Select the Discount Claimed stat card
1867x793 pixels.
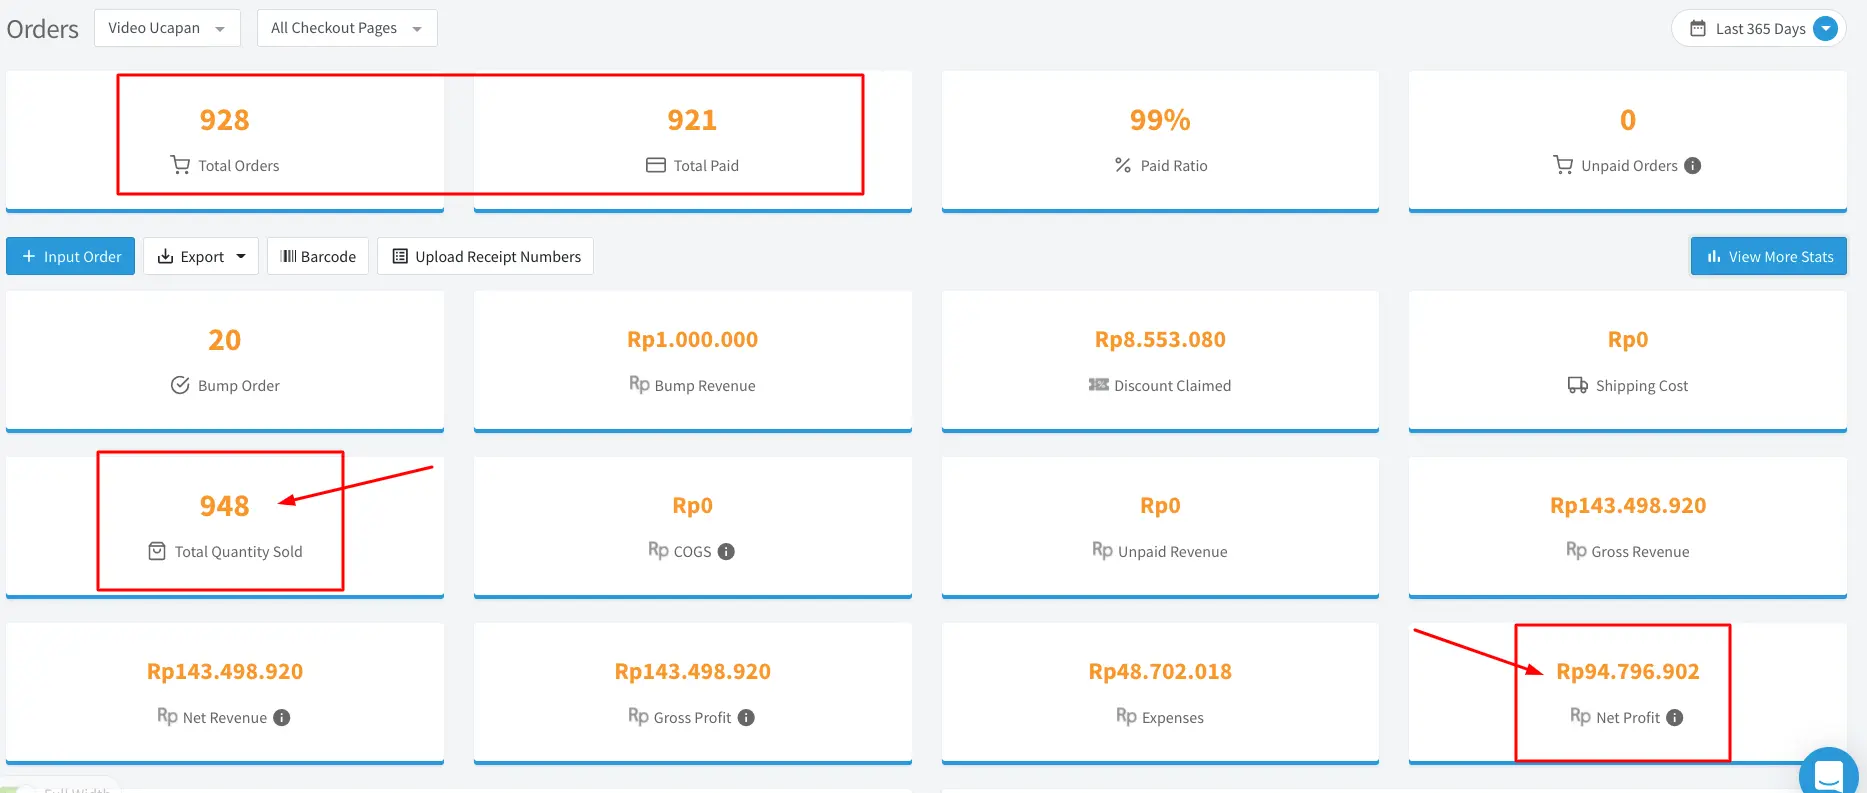coord(1160,360)
